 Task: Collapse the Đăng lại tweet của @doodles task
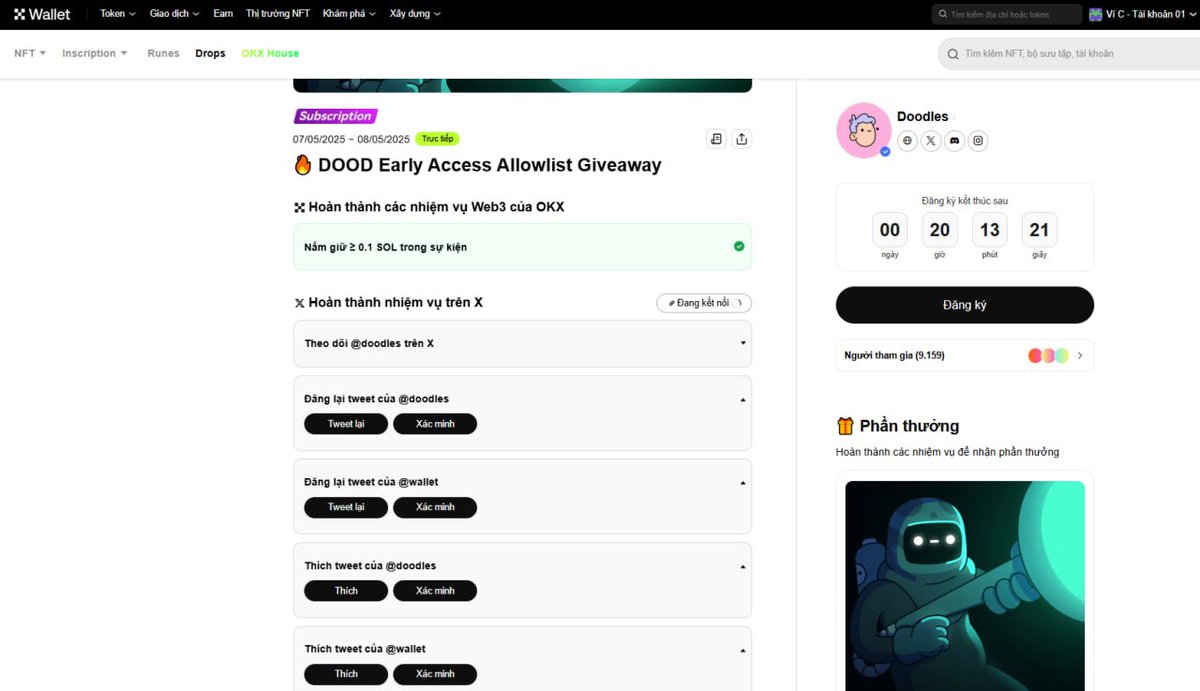[743, 399]
